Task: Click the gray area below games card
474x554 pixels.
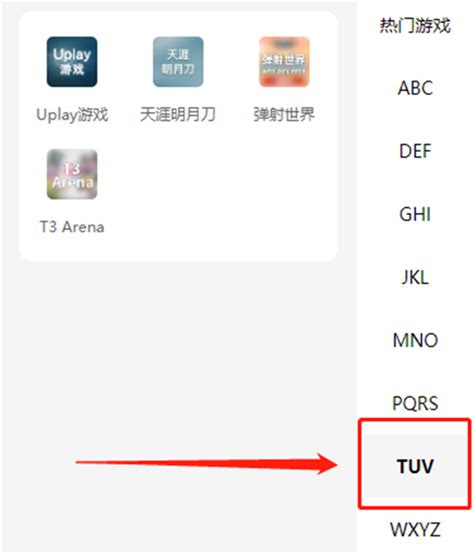Action: coord(177,353)
